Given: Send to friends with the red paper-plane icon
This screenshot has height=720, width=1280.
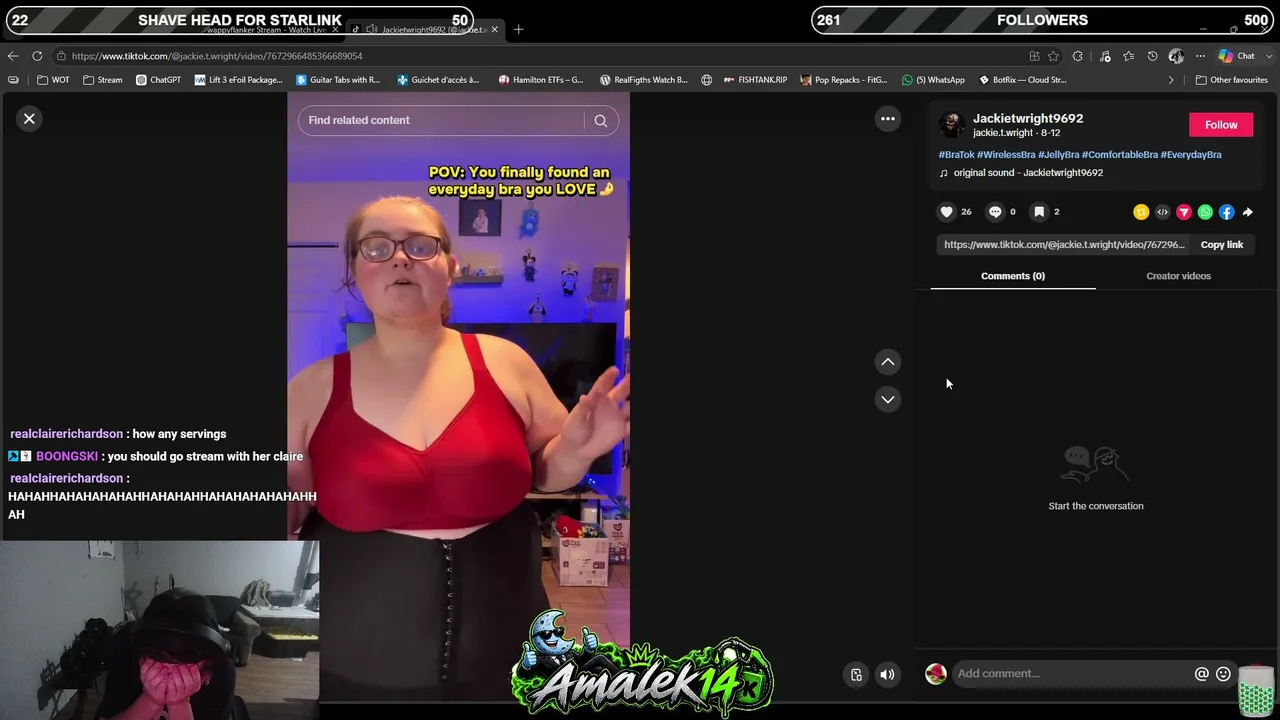Looking at the screenshot, I should click(x=1184, y=212).
